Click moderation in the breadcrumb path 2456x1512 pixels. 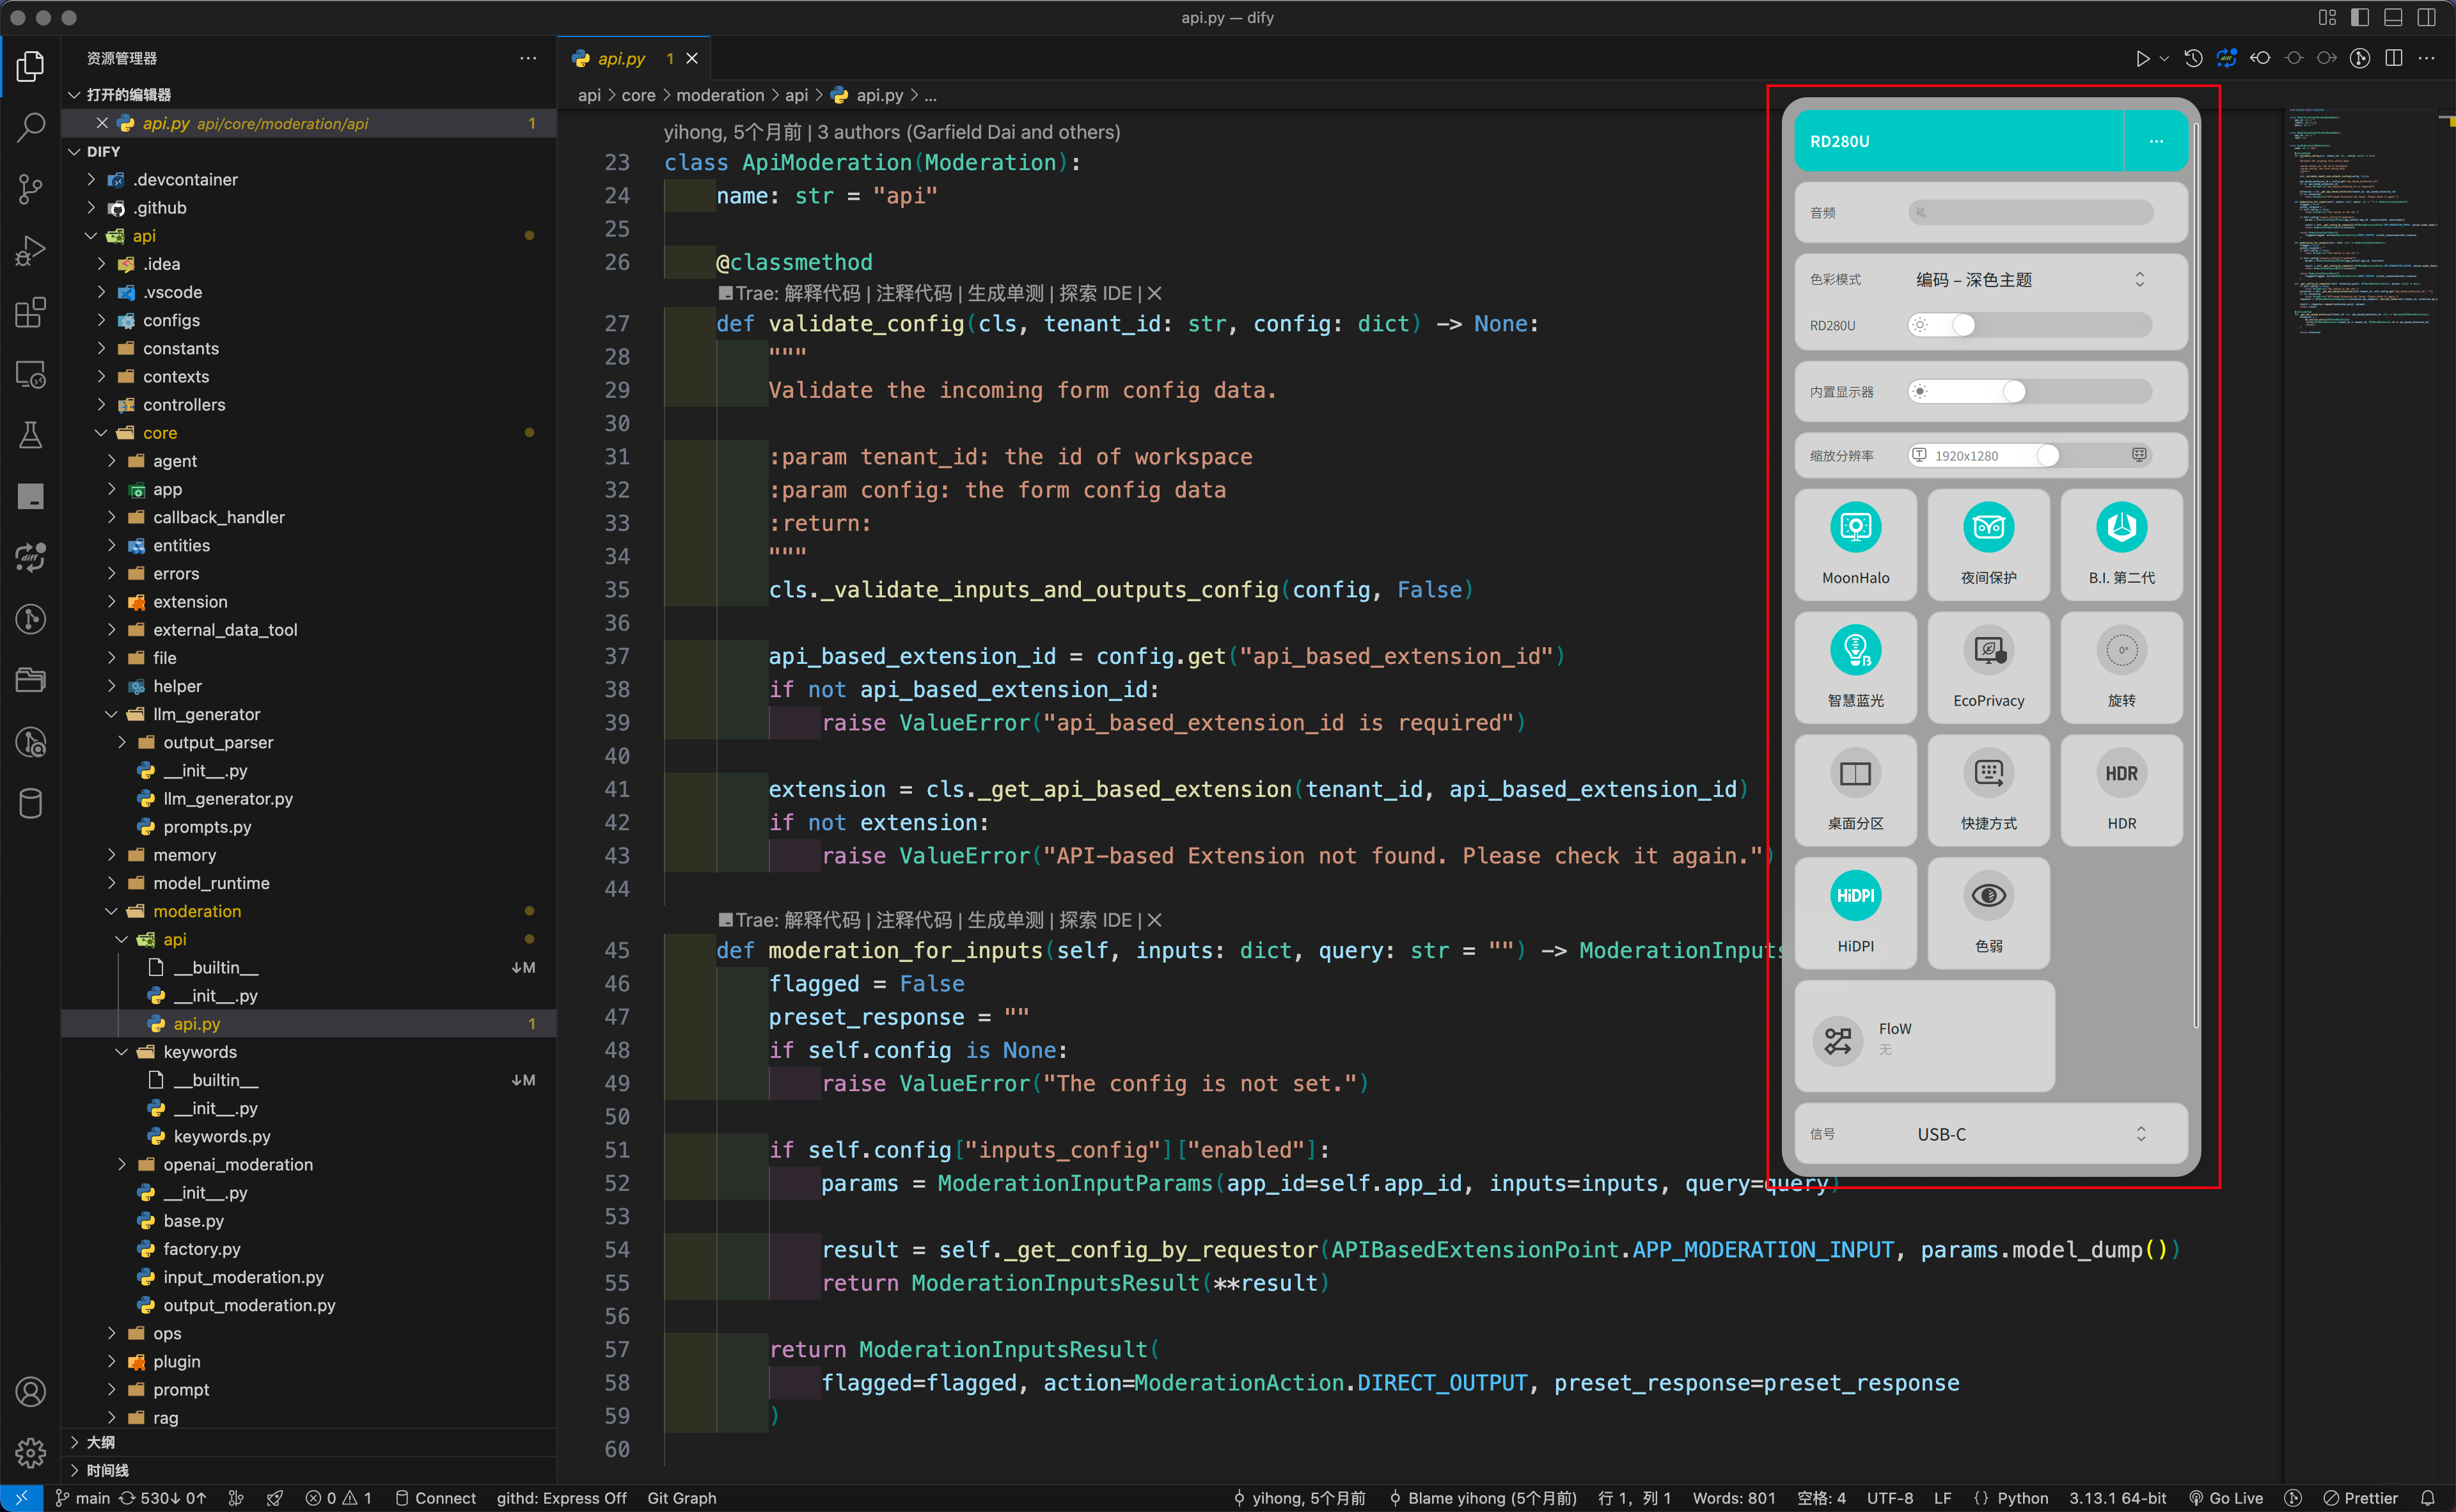click(x=719, y=95)
